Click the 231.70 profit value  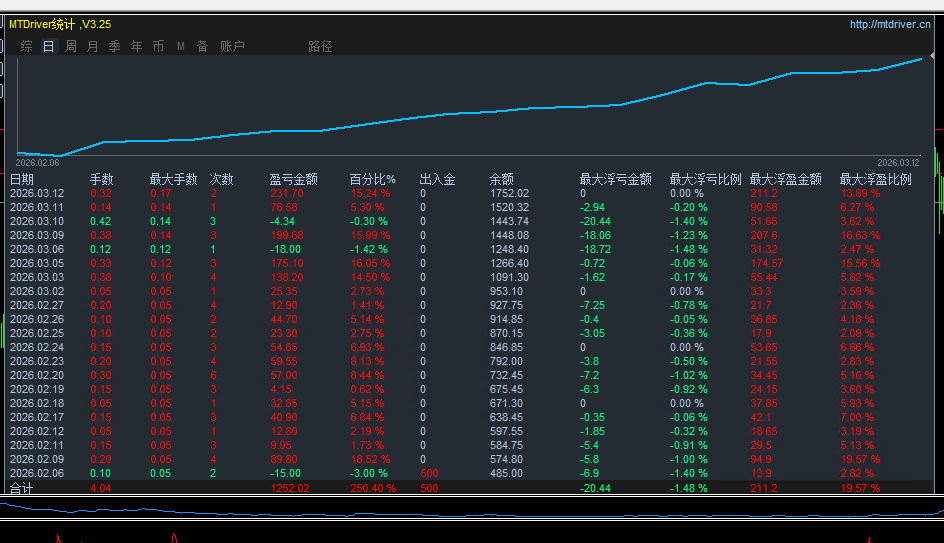(x=287, y=193)
